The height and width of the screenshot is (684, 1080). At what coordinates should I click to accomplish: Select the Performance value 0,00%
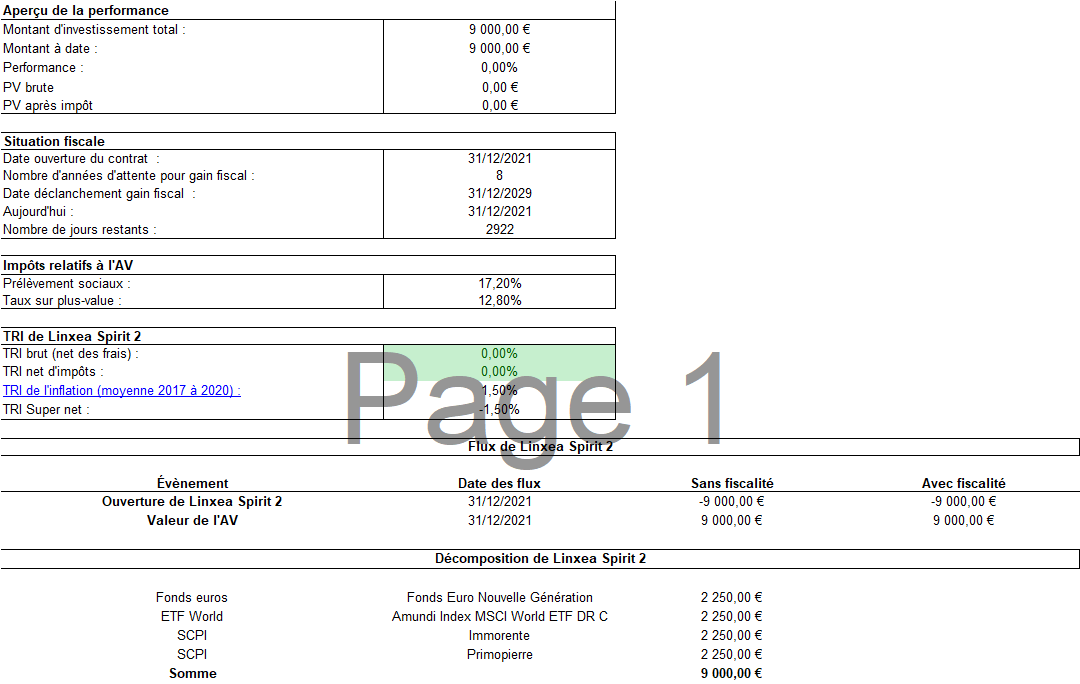click(499, 68)
